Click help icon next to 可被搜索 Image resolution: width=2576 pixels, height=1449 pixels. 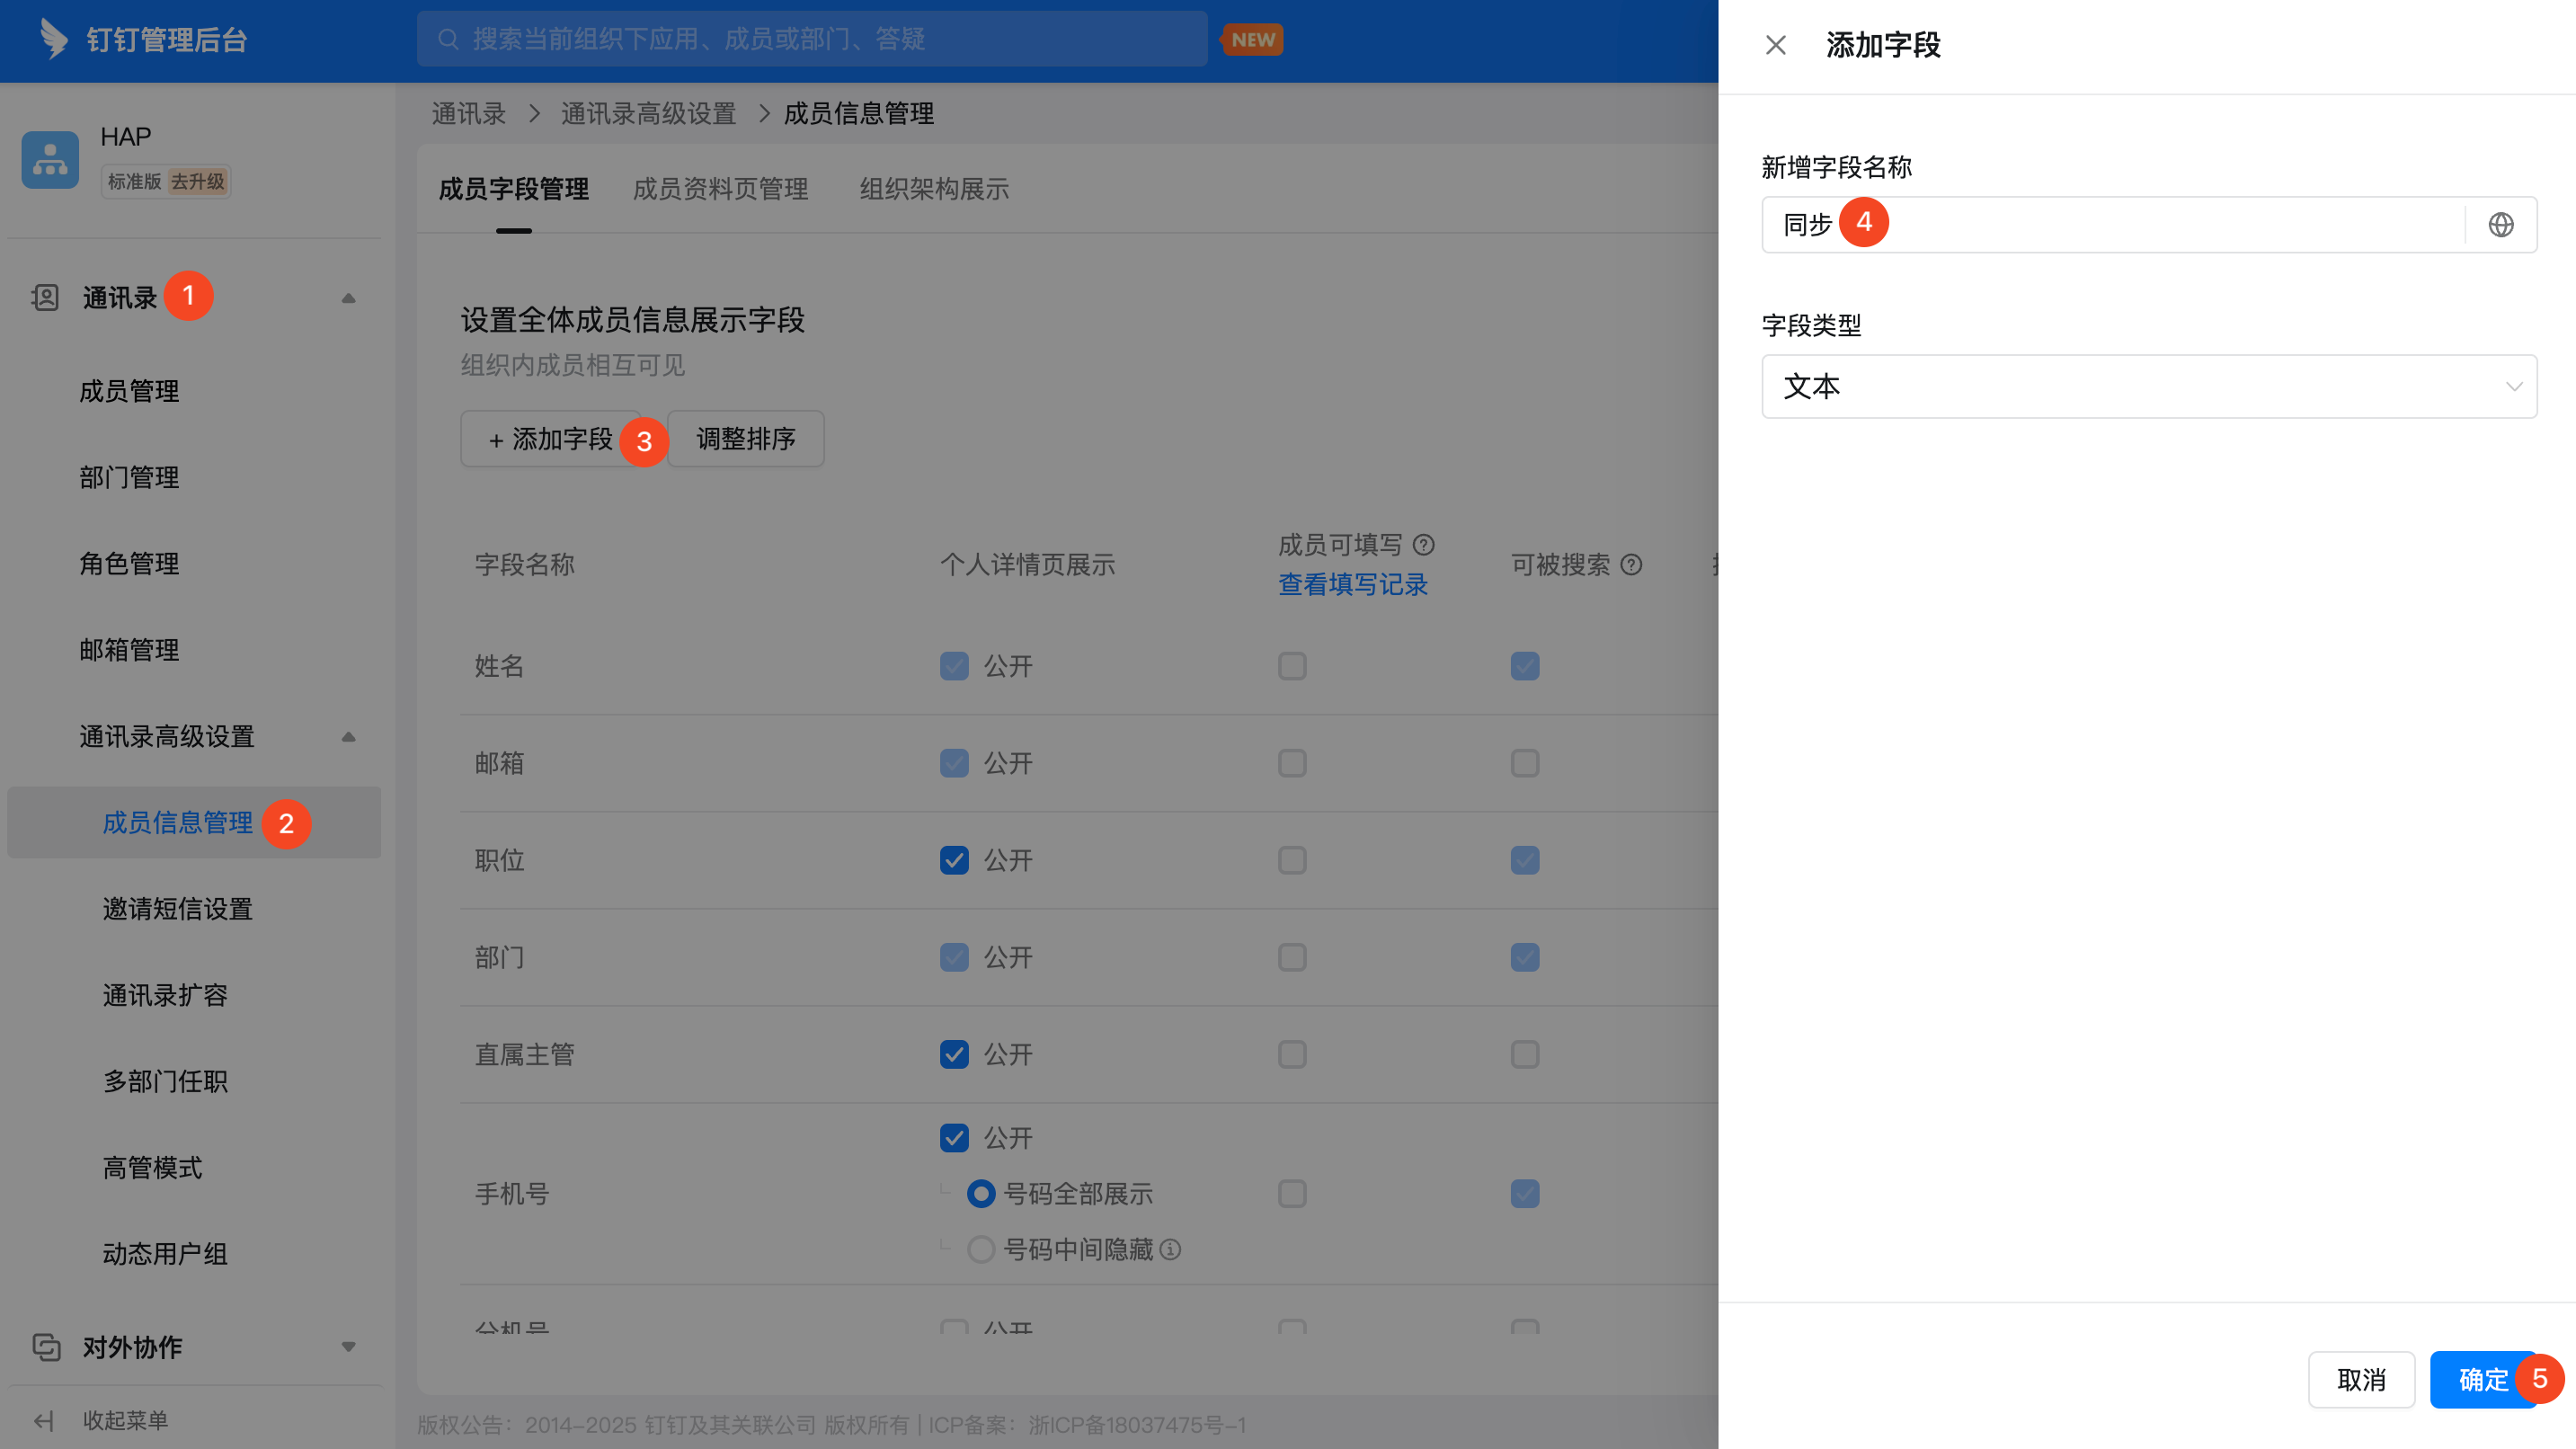point(1631,565)
